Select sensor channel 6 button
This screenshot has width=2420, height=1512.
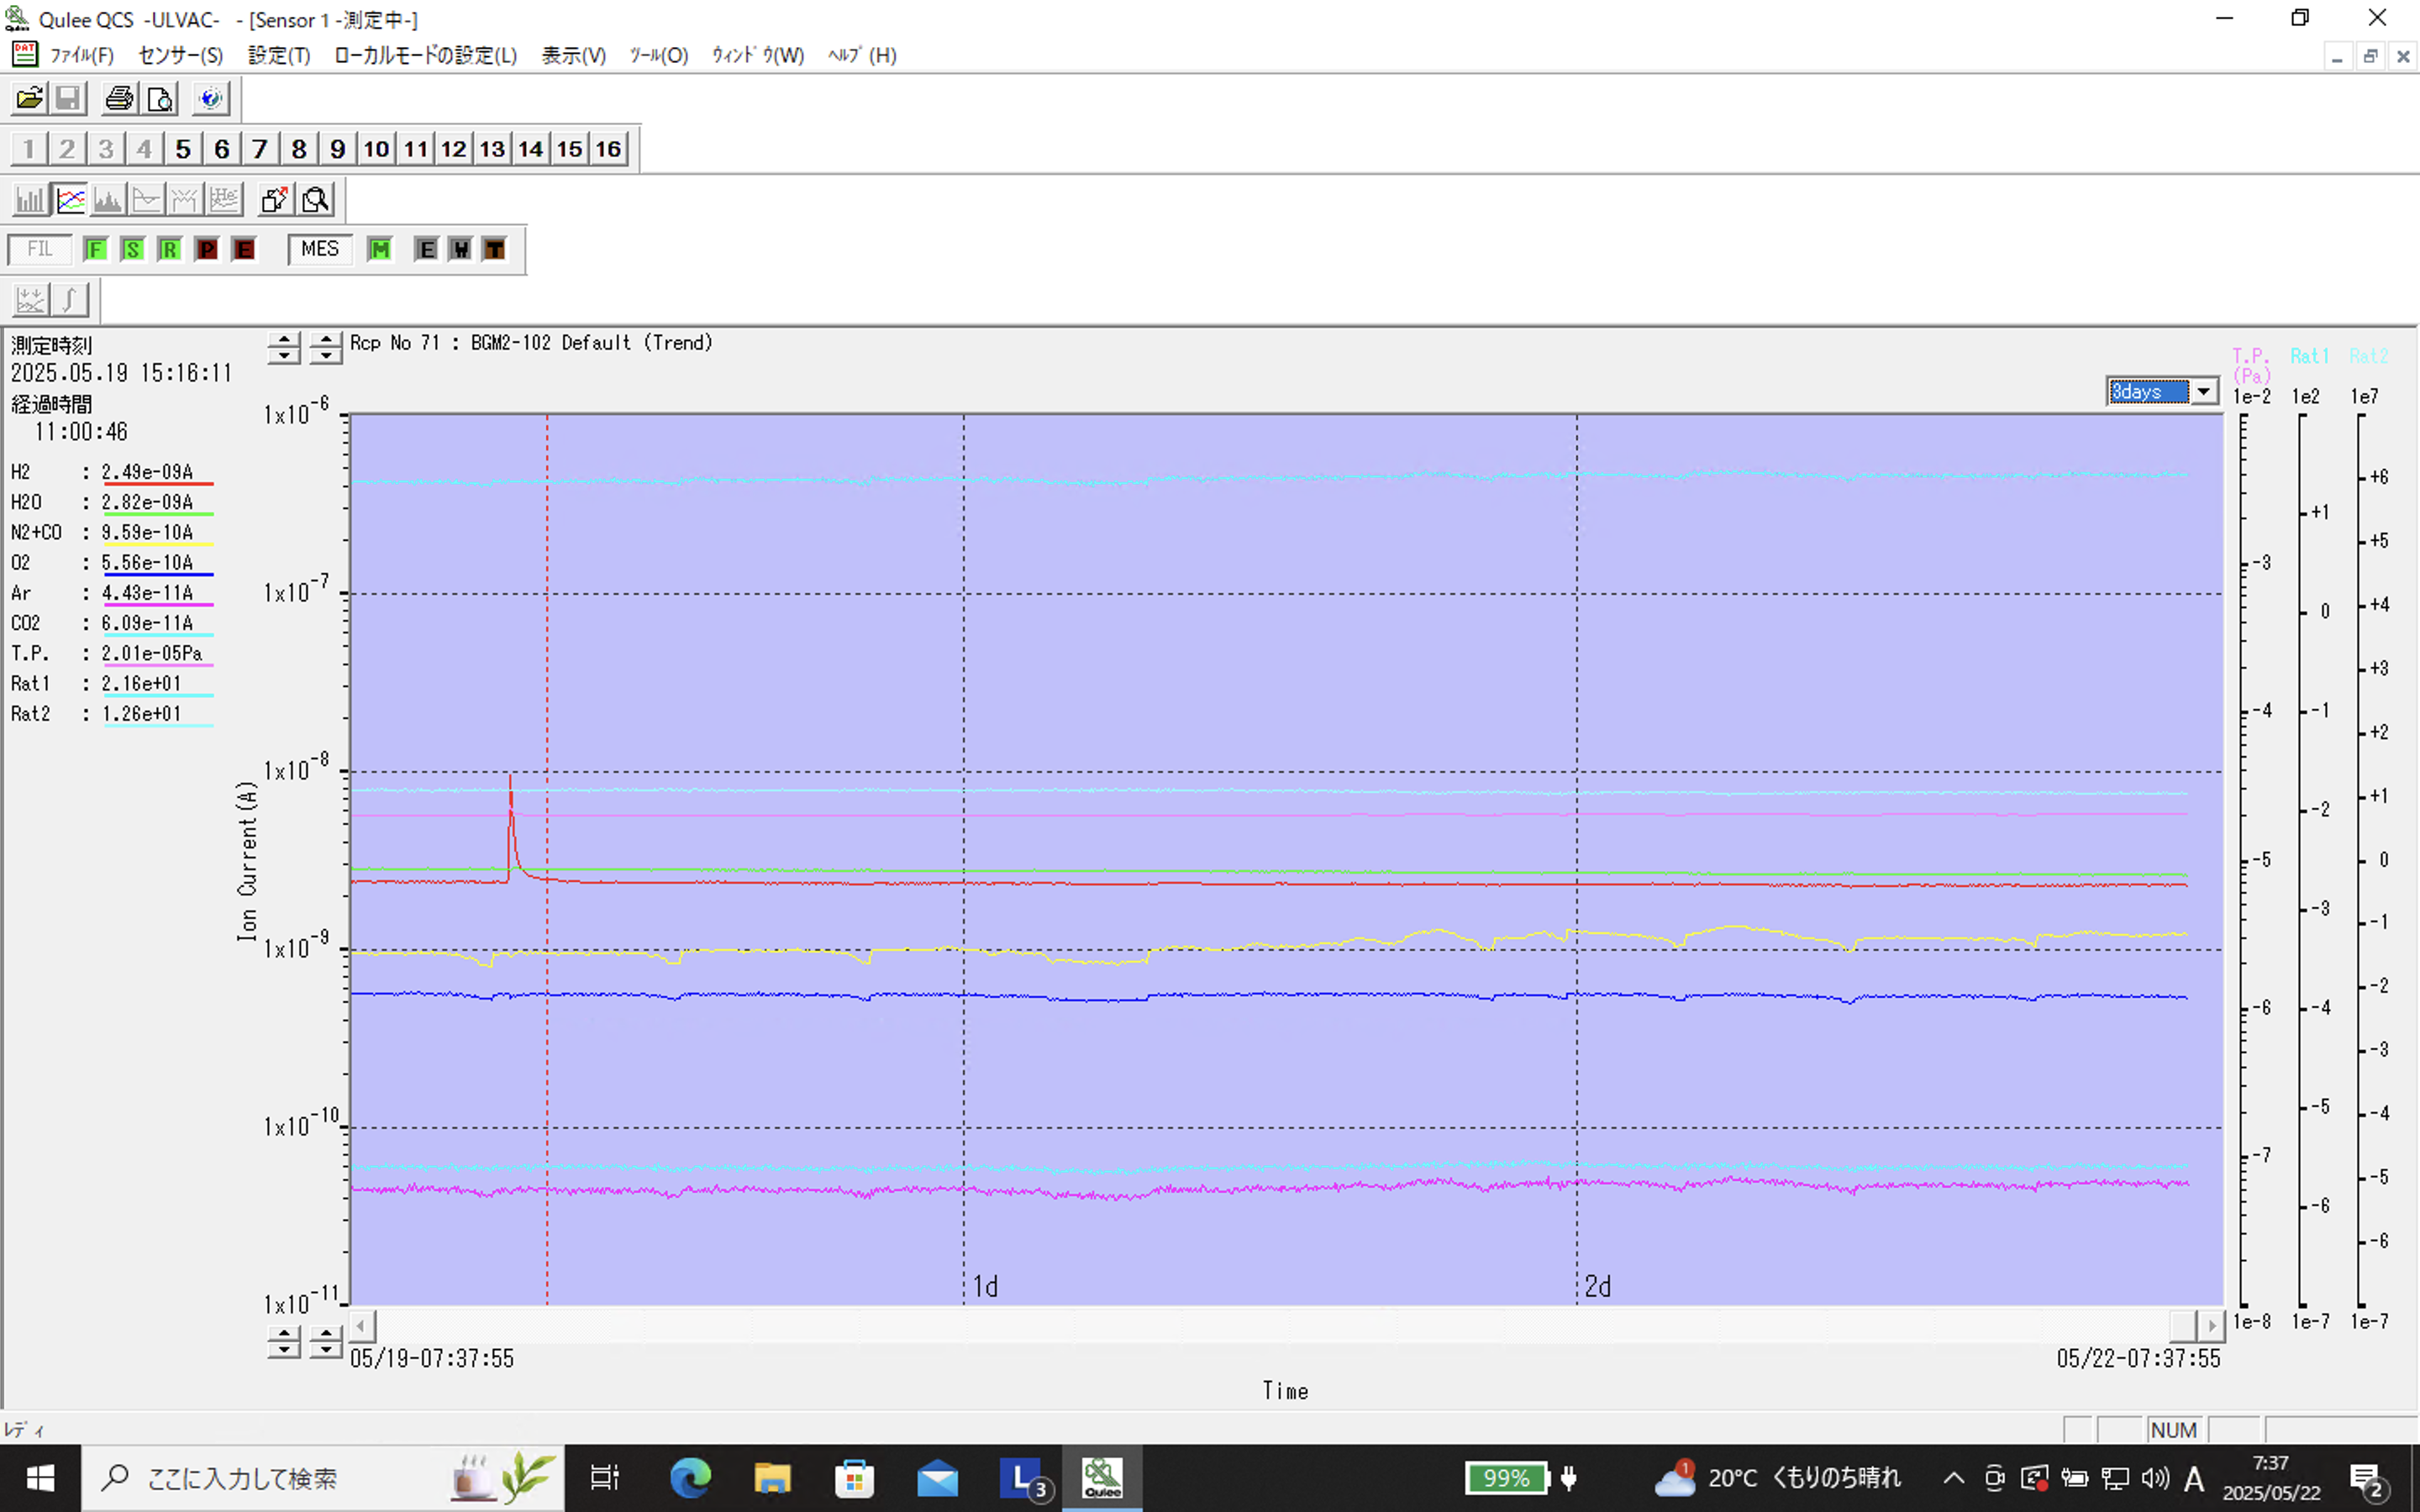tap(222, 149)
